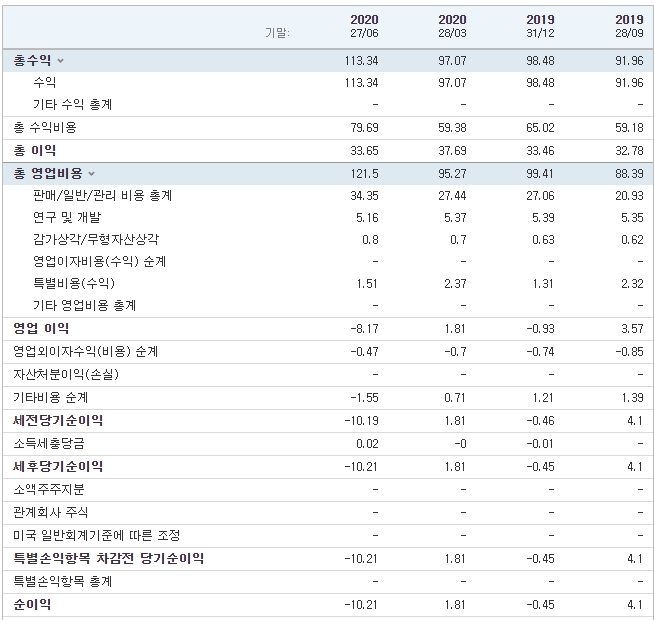Select the 자산처분이익(손실) row label
Image resolution: width=654 pixels, height=620 pixels.
point(66,374)
